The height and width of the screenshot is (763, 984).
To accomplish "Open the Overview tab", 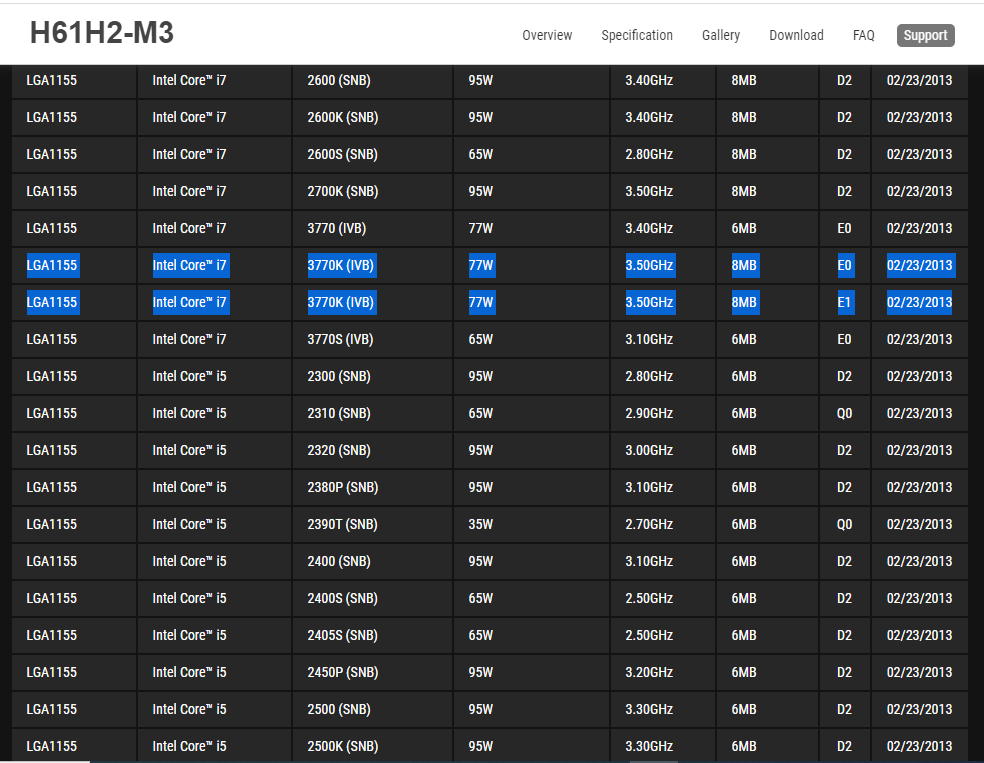I will 547,35.
